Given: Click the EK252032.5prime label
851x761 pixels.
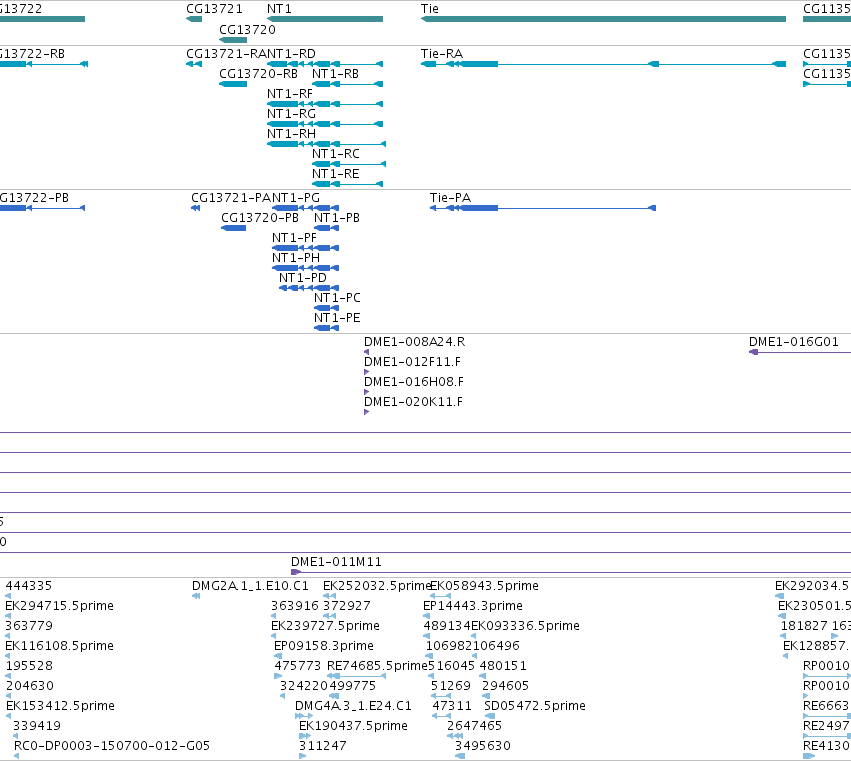Looking at the screenshot, I should pos(377,586).
